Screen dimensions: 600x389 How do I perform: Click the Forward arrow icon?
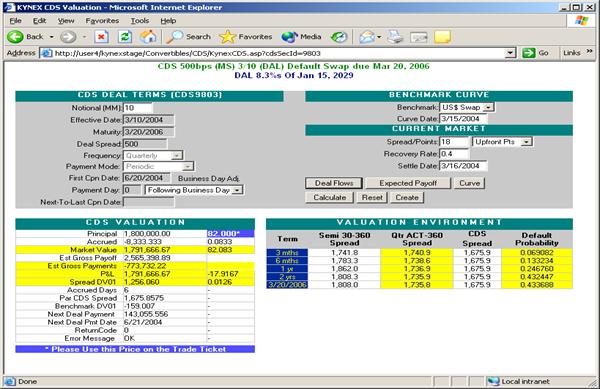pos(68,37)
